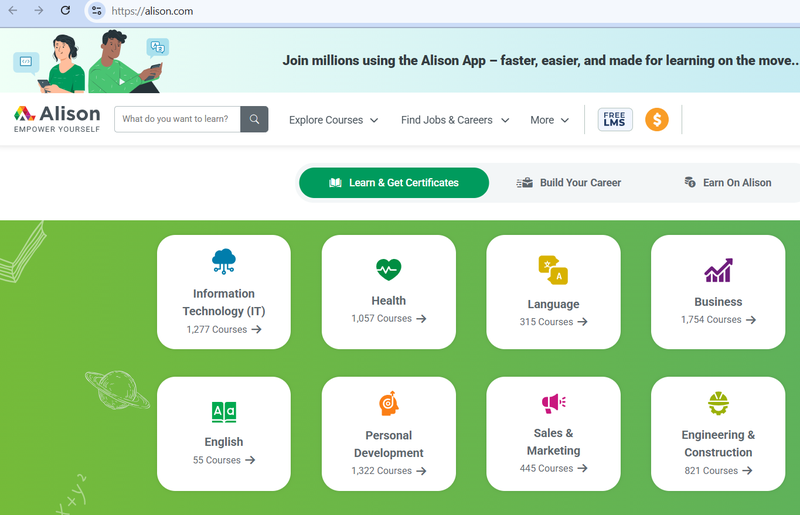Image resolution: width=800 pixels, height=515 pixels.
Task: Select the Build Your Career tab
Action: pos(569,183)
